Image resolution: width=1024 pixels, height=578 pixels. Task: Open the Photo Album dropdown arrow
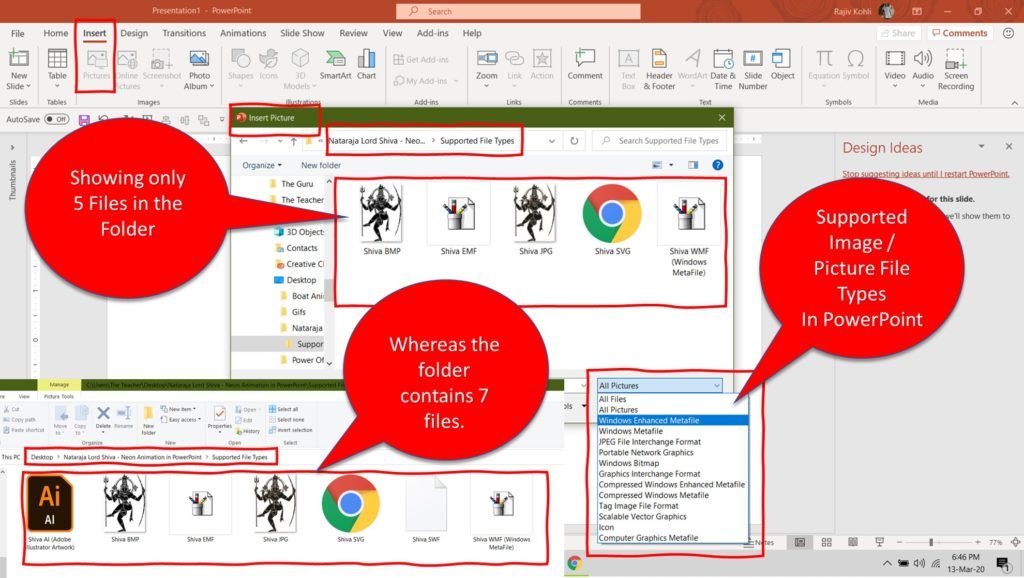pyautogui.click(x=212, y=86)
